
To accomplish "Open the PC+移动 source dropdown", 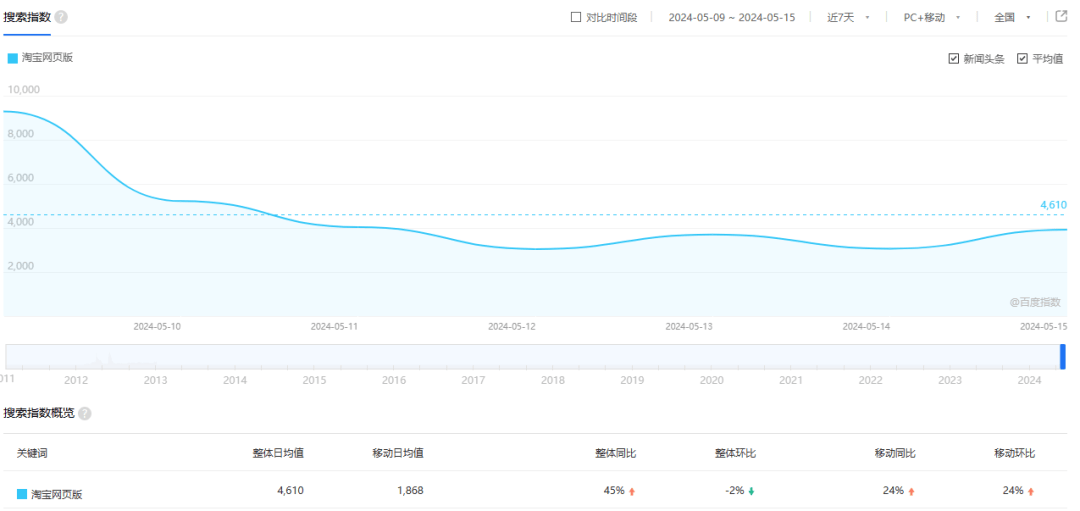I will (932, 17).
